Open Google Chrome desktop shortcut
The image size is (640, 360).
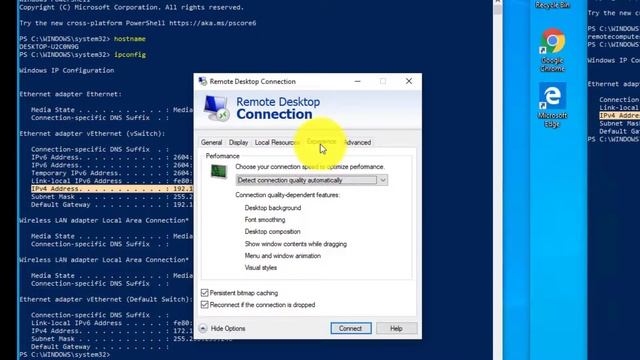(553, 50)
